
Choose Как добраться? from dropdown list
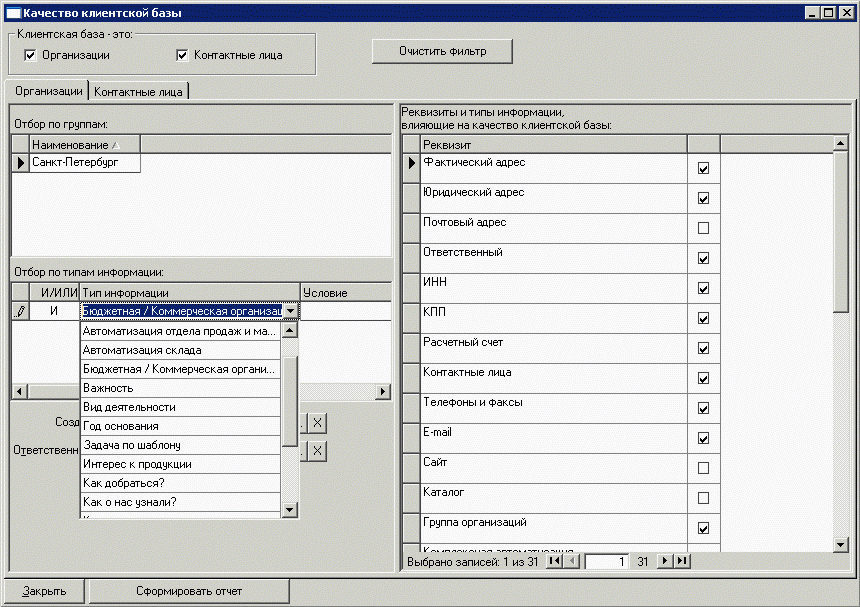180,483
